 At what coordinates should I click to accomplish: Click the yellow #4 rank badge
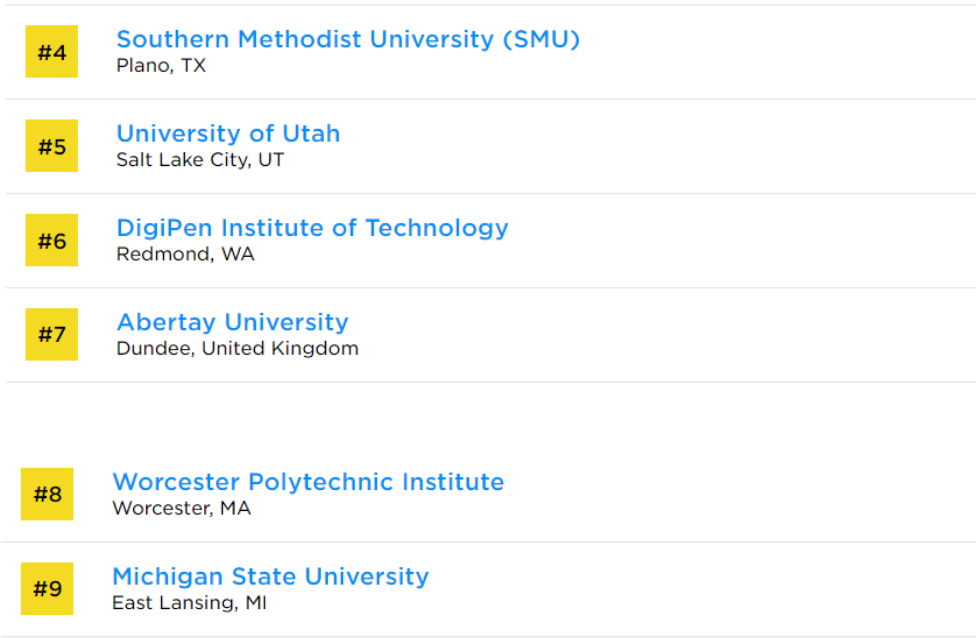pos(52,52)
